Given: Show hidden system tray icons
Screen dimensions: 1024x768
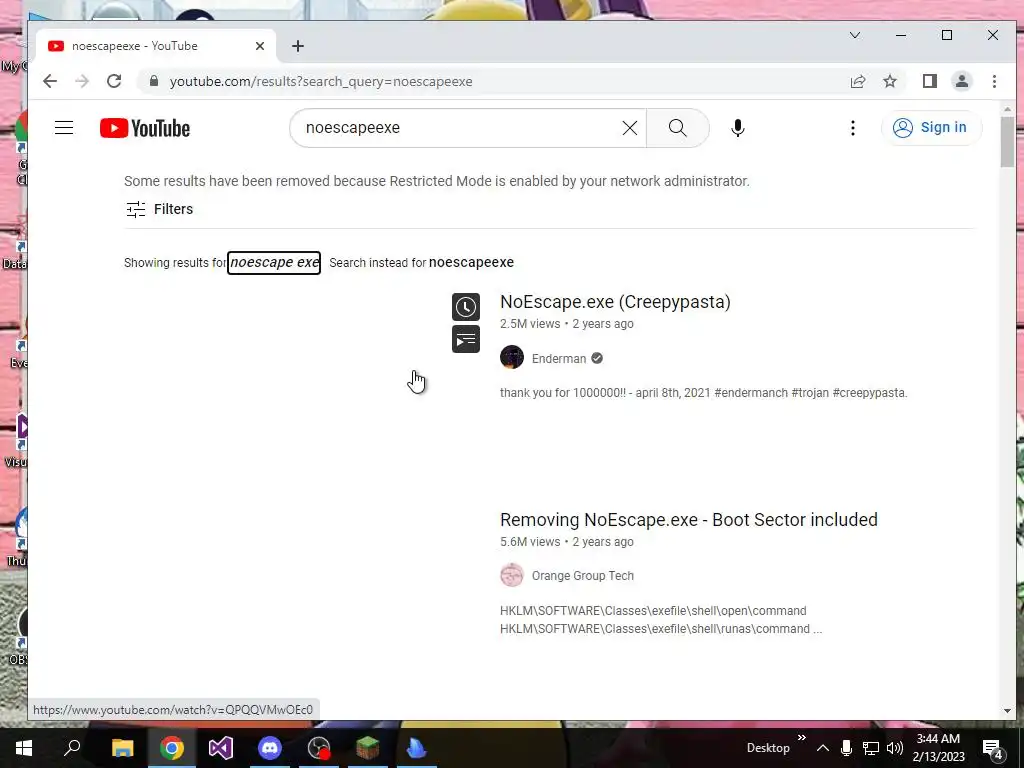Looking at the screenshot, I should 822,748.
